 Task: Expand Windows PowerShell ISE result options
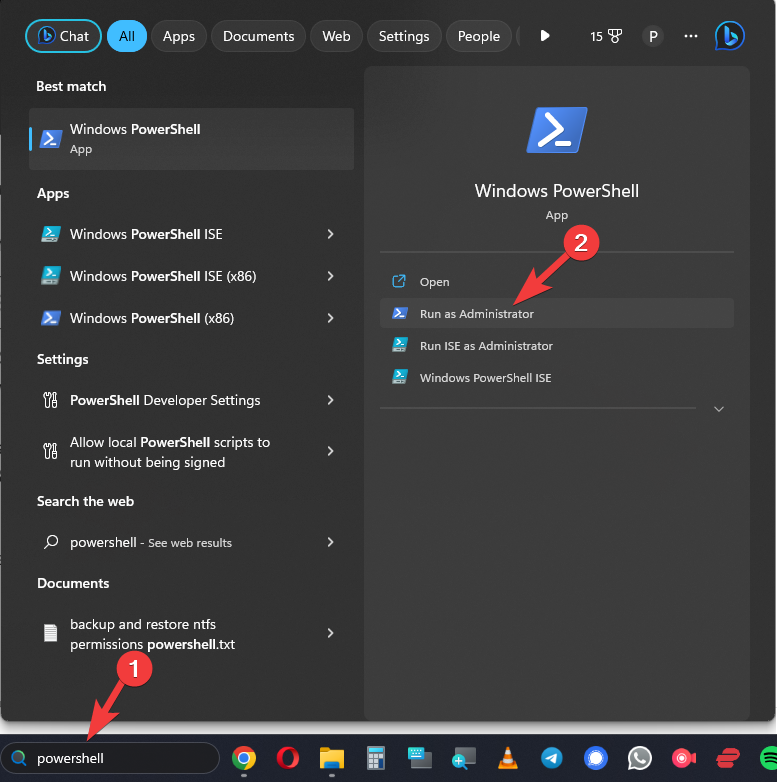(x=330, y=234)
